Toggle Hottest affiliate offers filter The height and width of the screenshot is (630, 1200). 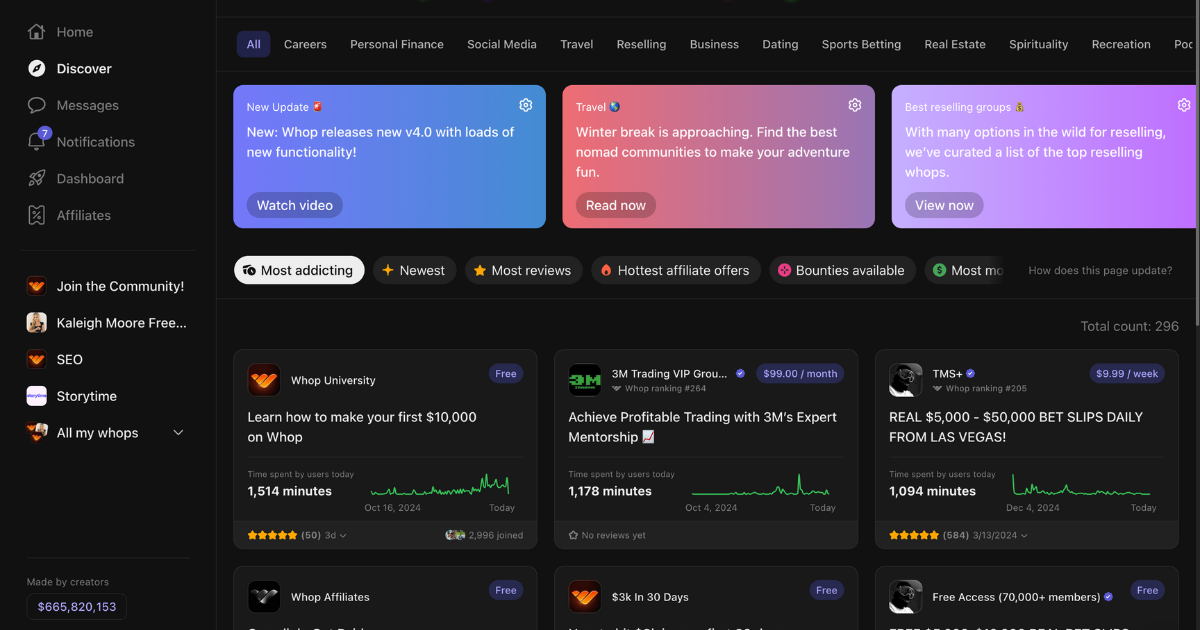click(x=676, y=270)
